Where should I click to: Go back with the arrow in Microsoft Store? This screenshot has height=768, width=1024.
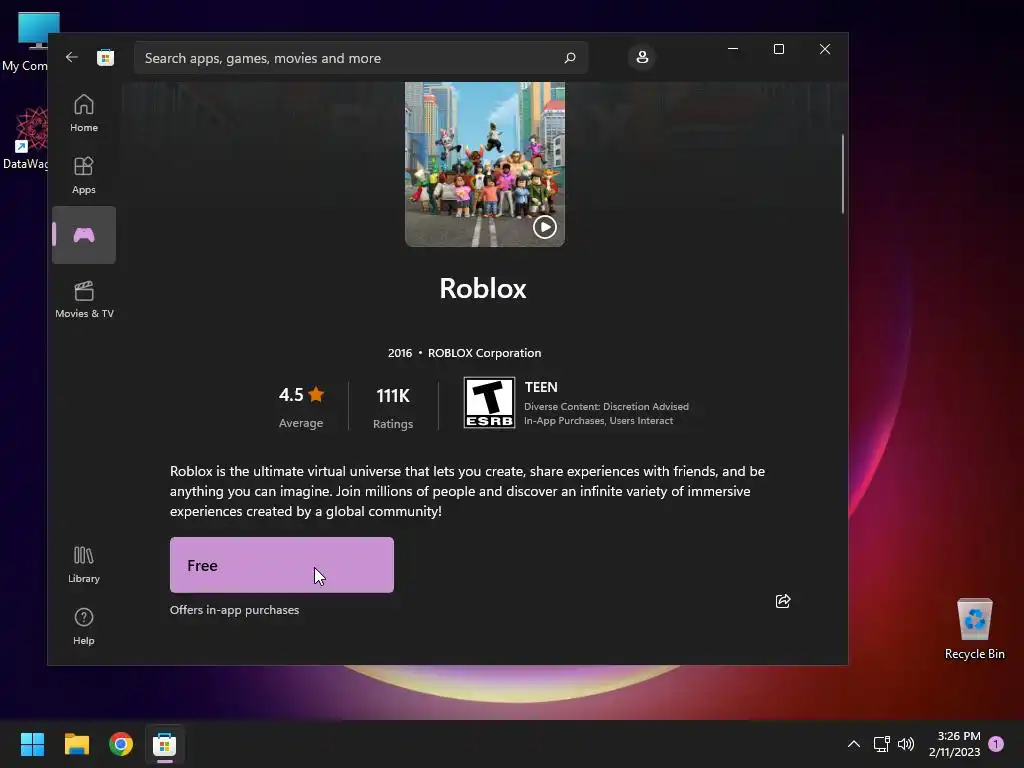(72, 57)
